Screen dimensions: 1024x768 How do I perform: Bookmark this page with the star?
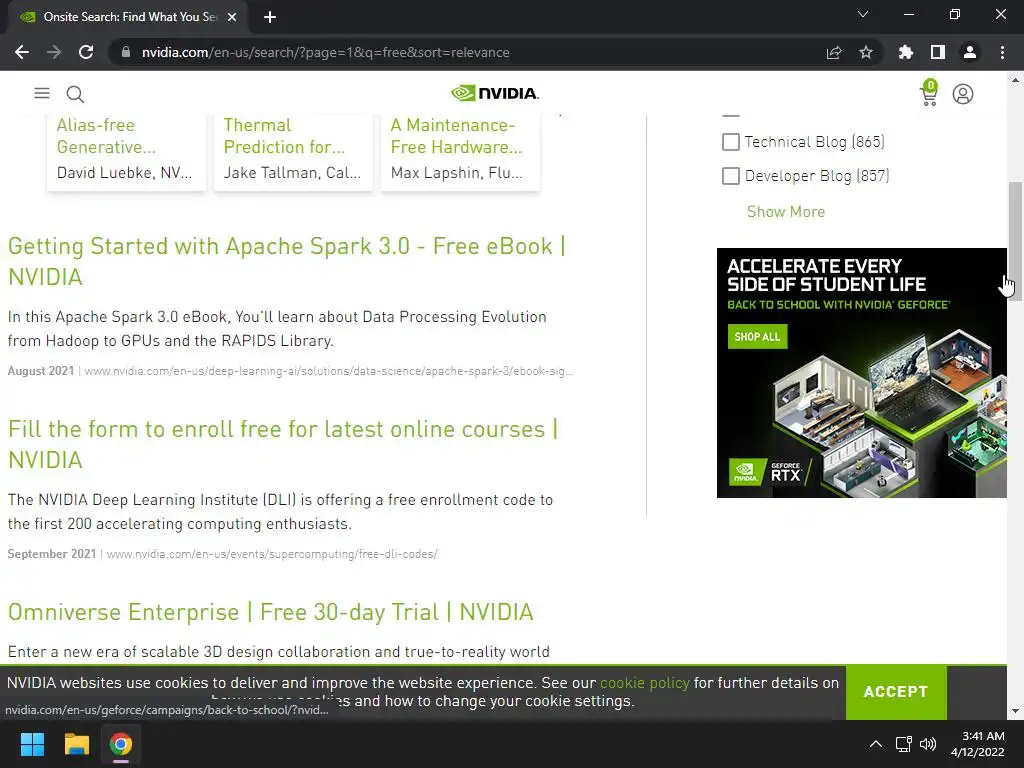click(x=866, y=52)
